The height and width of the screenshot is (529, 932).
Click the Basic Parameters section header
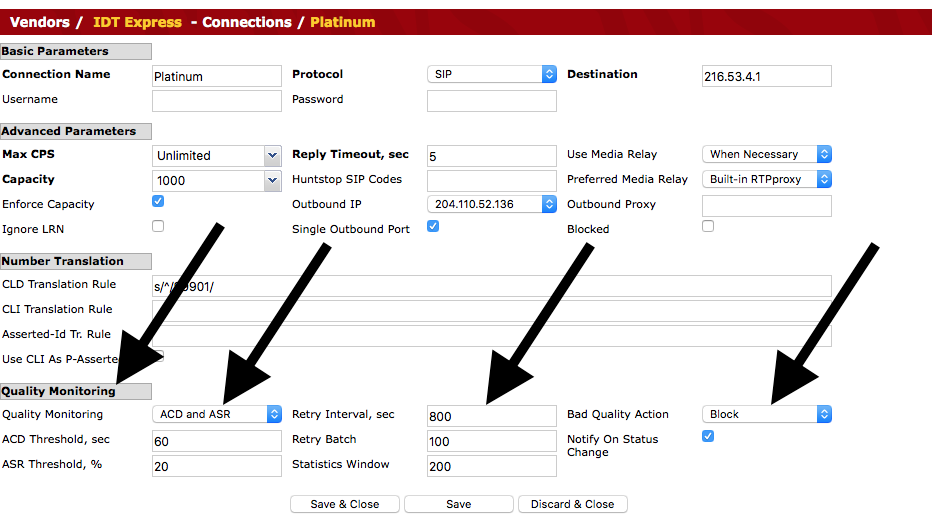(75, 51)
